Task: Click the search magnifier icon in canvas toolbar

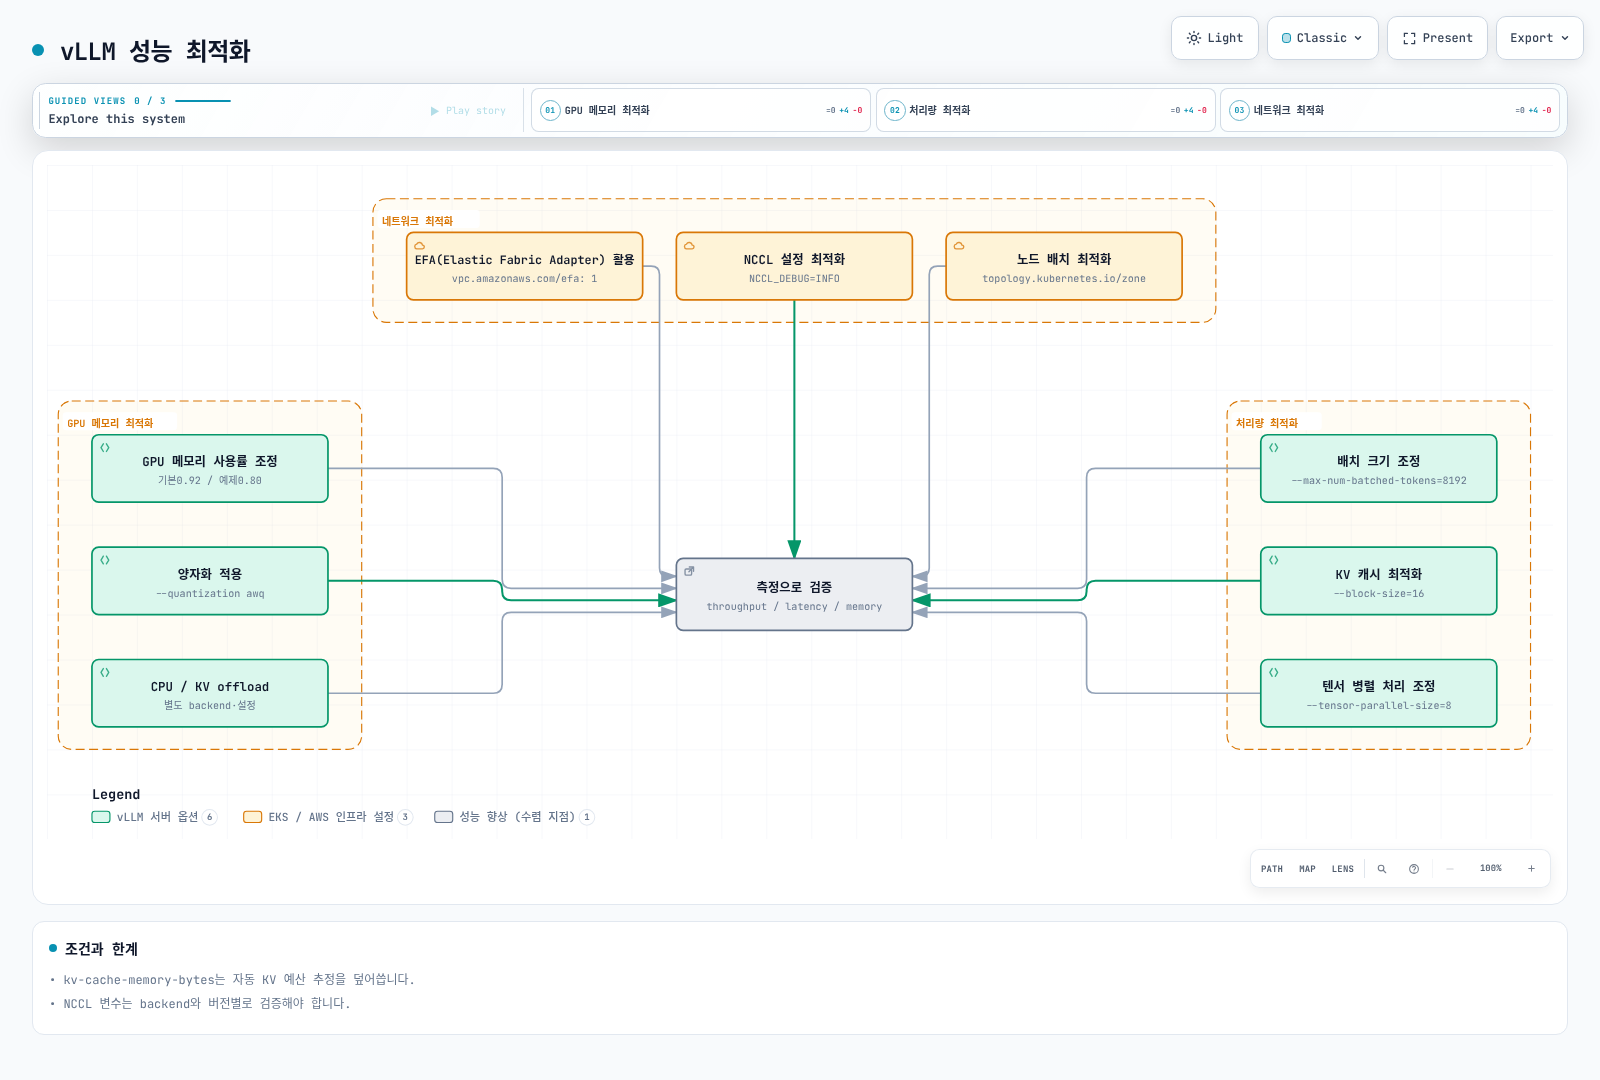Action: click(x=1382, y=869)
